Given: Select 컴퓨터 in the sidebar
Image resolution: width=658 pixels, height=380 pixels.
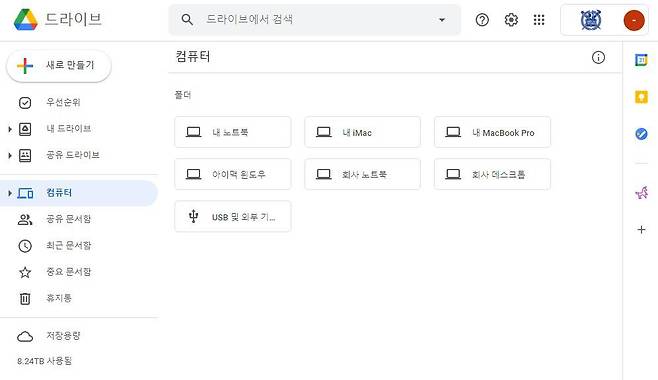Looking at the screenshot, I should tap(79, 193).
